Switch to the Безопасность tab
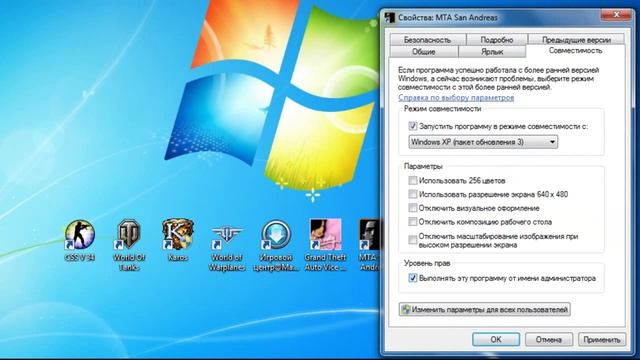This screenshot has width=640, height=360. point(427,40)
